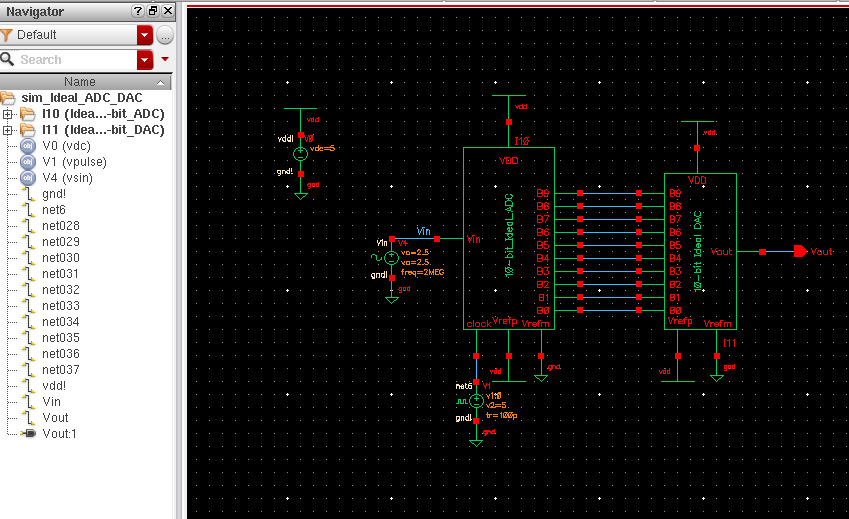Screen dimensions: 849x519
Task: Click the filter options ellipsis button
Action: point(165,35)
